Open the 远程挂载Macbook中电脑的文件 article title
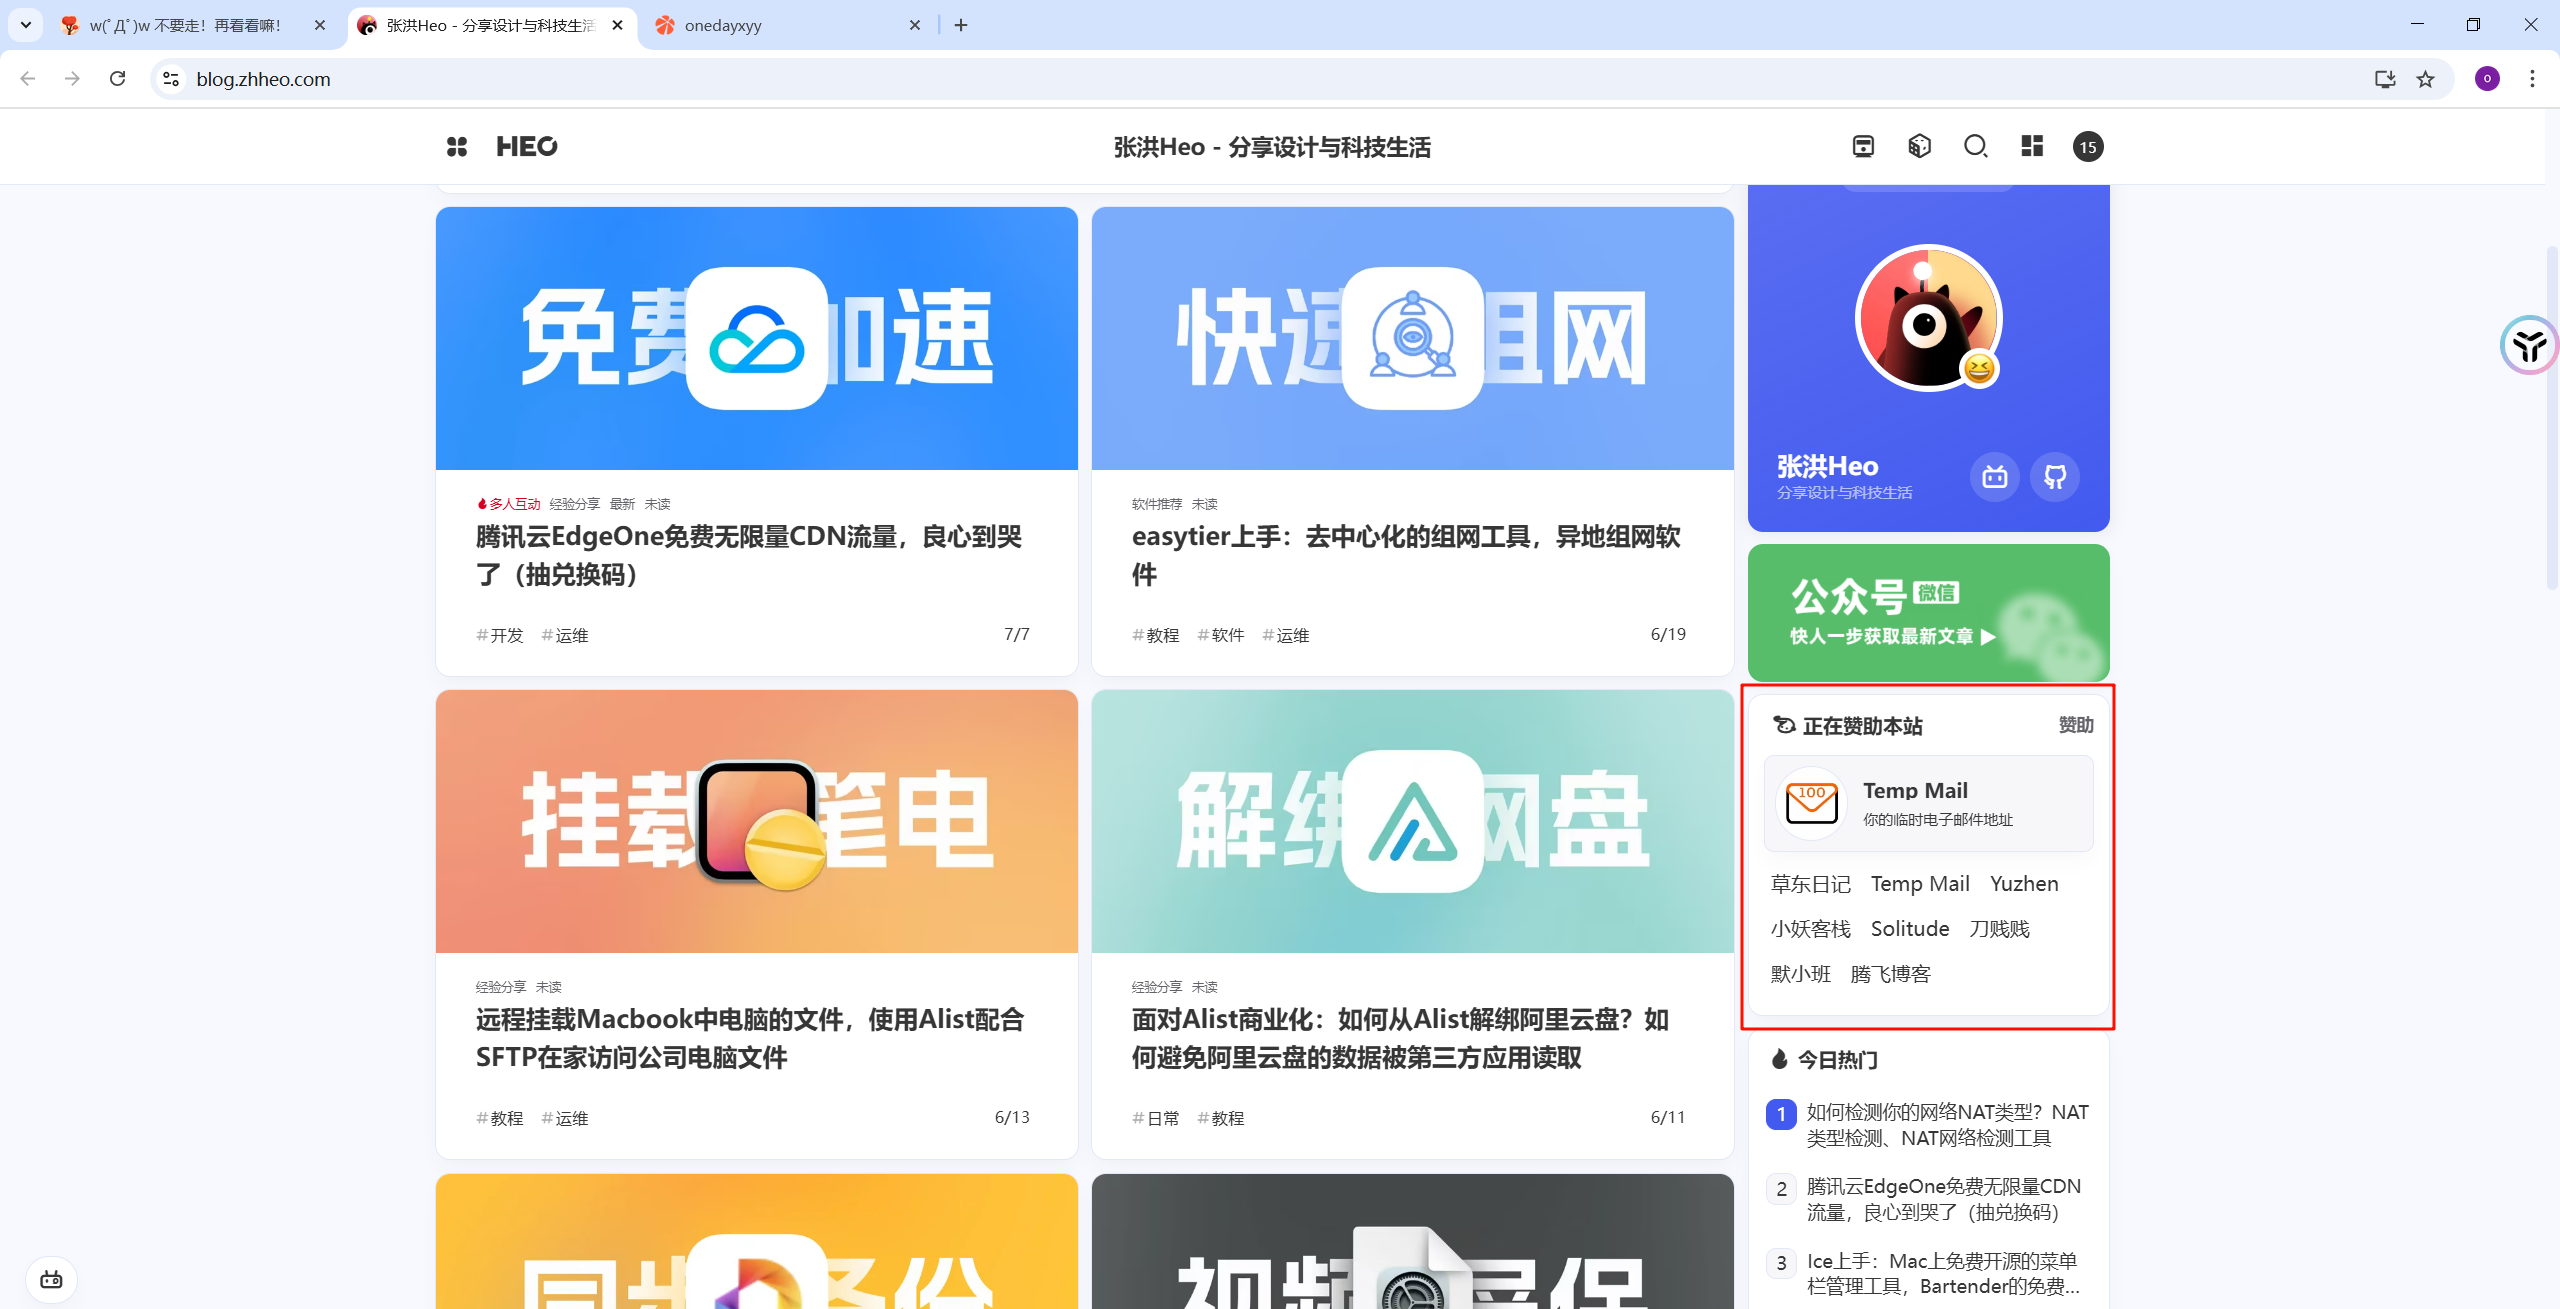The width and height of the screenshot is (2560, 1309). [750, 1039]
